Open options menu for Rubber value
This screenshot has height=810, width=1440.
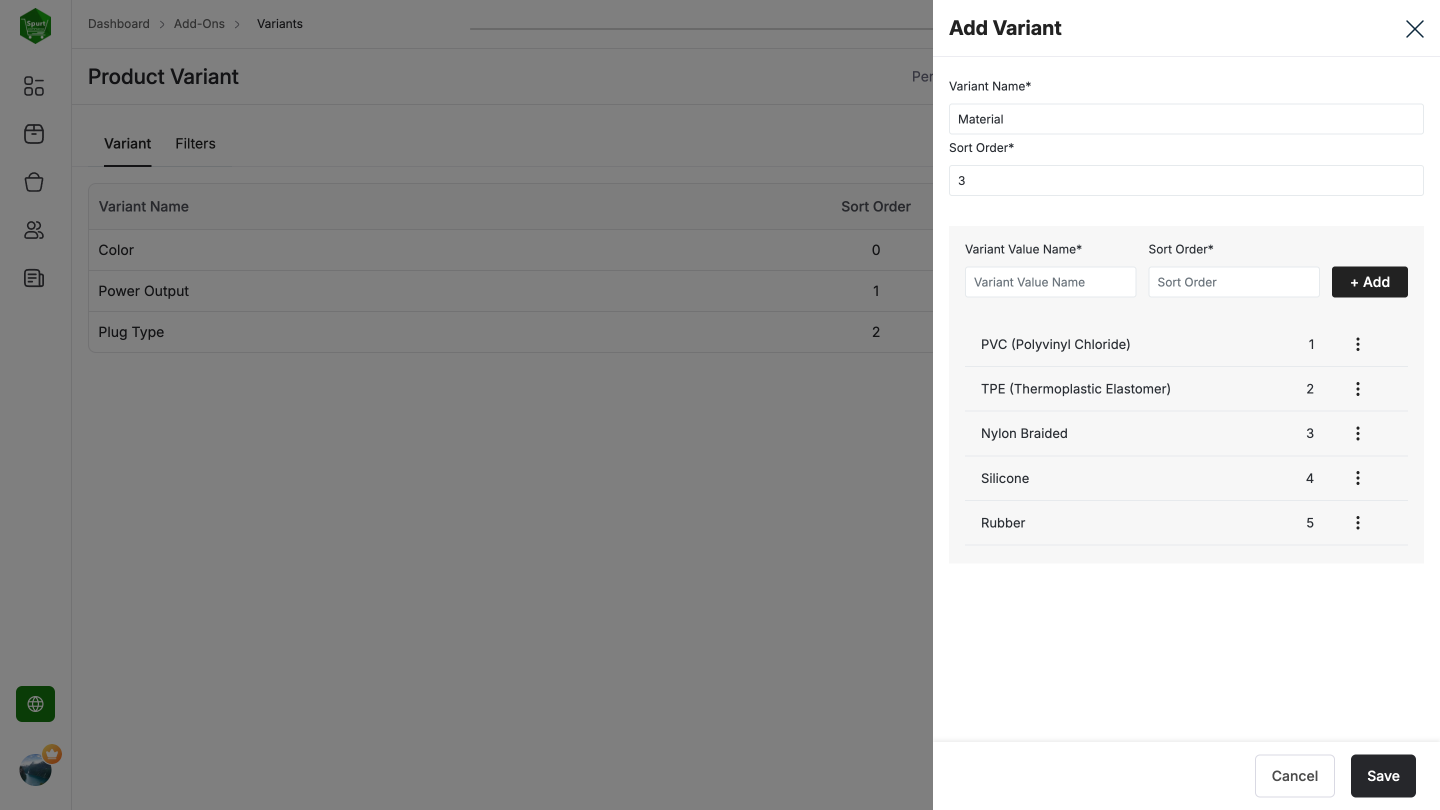tap(1357, 522)
